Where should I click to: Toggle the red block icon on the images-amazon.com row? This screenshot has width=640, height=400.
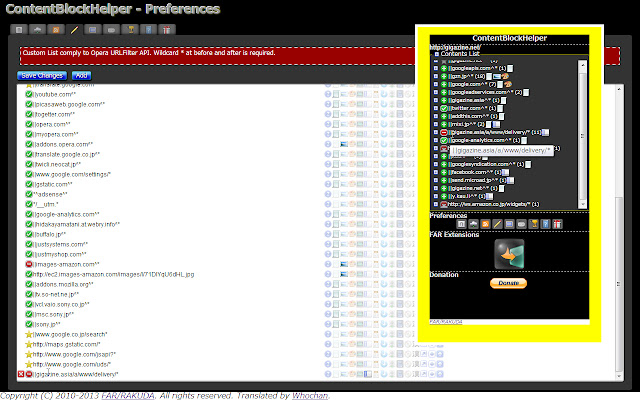point(29,264)
